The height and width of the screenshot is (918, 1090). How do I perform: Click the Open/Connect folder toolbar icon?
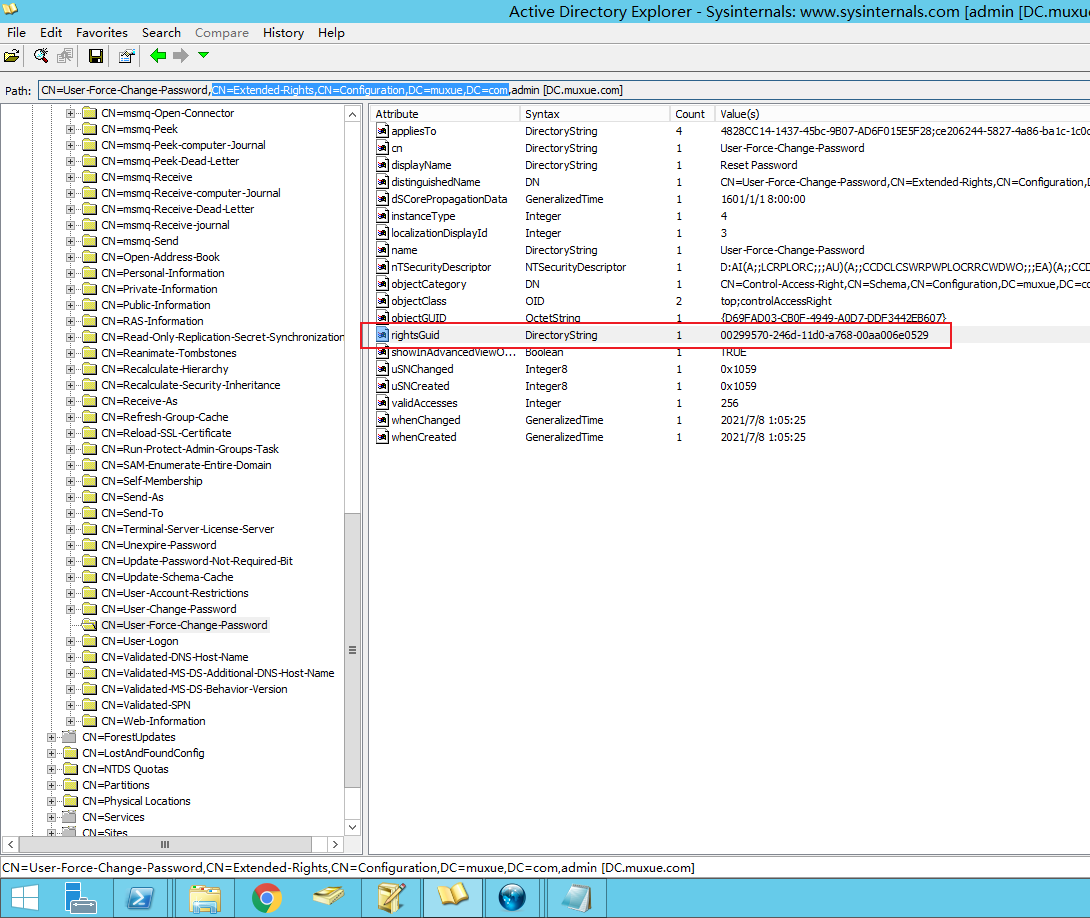pos(12,56)
